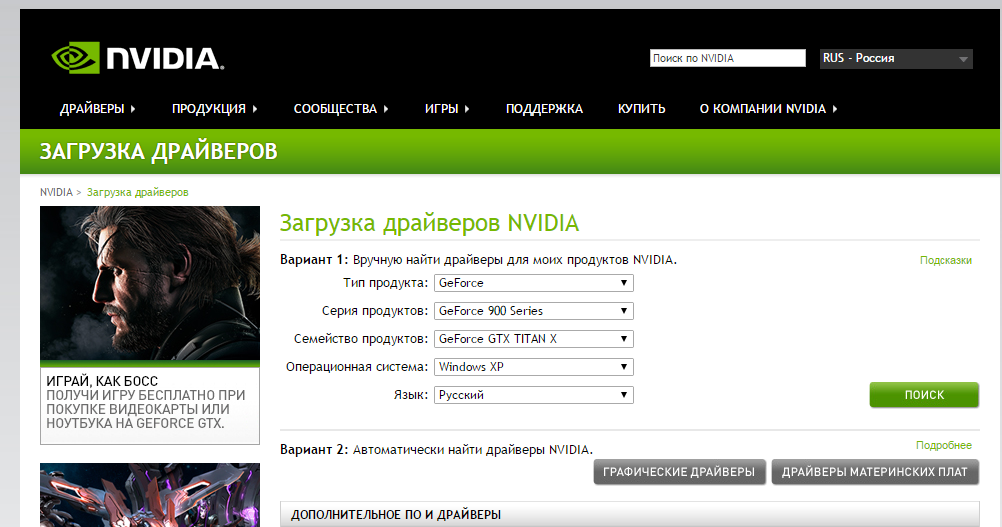Click Загрузка драйверов breadcrumb link

(137, 192)
